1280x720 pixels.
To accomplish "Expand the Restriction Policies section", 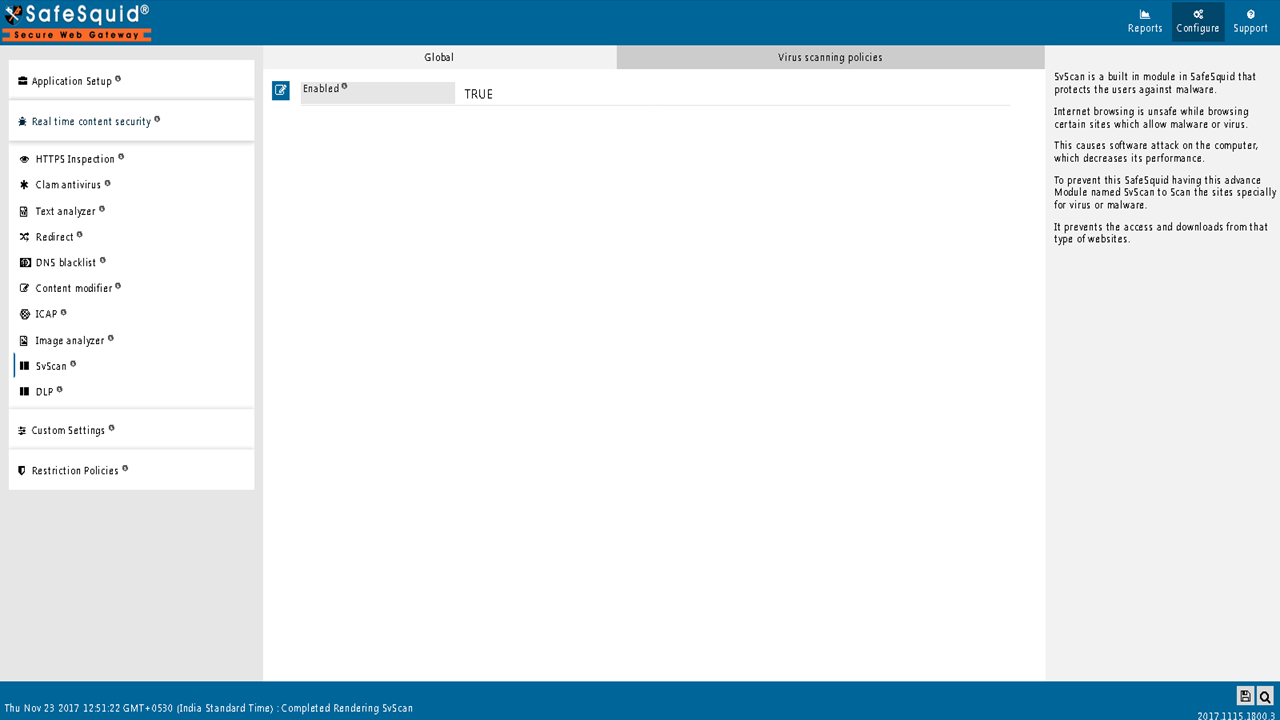I will (131, 470).
